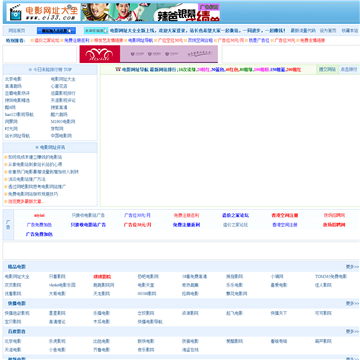Click 设为首页 in the top bar
Viewport: 360px width, 360px height.
pyautogui.click(x=328, y=30)
